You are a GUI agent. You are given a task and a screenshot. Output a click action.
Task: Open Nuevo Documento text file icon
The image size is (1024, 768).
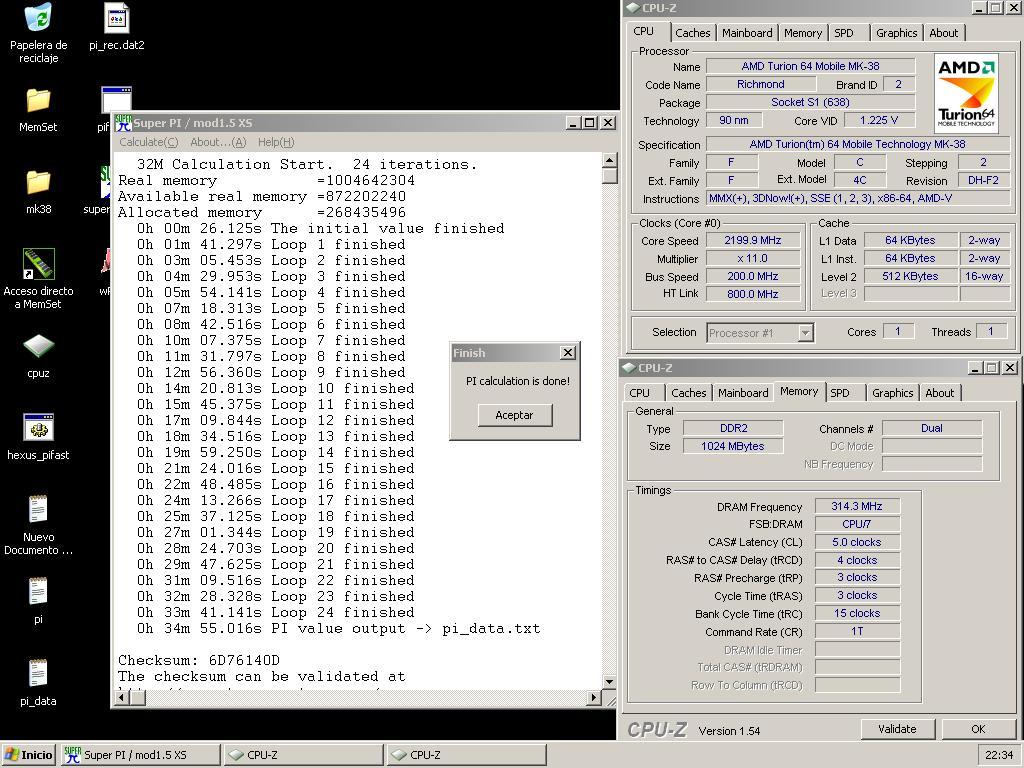[38, 510]
